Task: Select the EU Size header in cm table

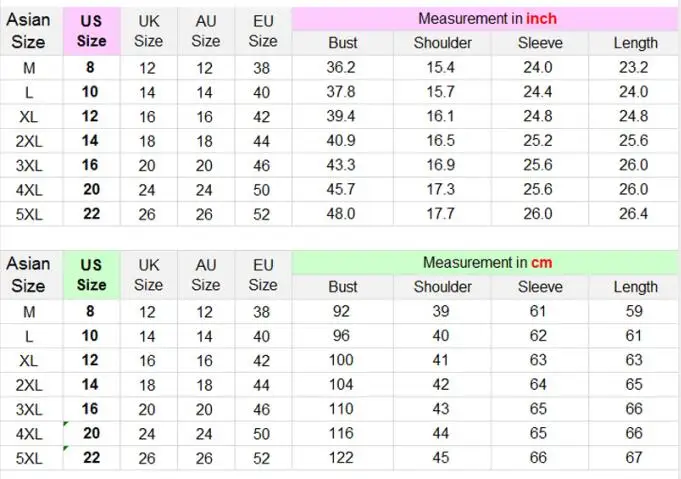Action: pyautogui.click(x=263, y=275)
